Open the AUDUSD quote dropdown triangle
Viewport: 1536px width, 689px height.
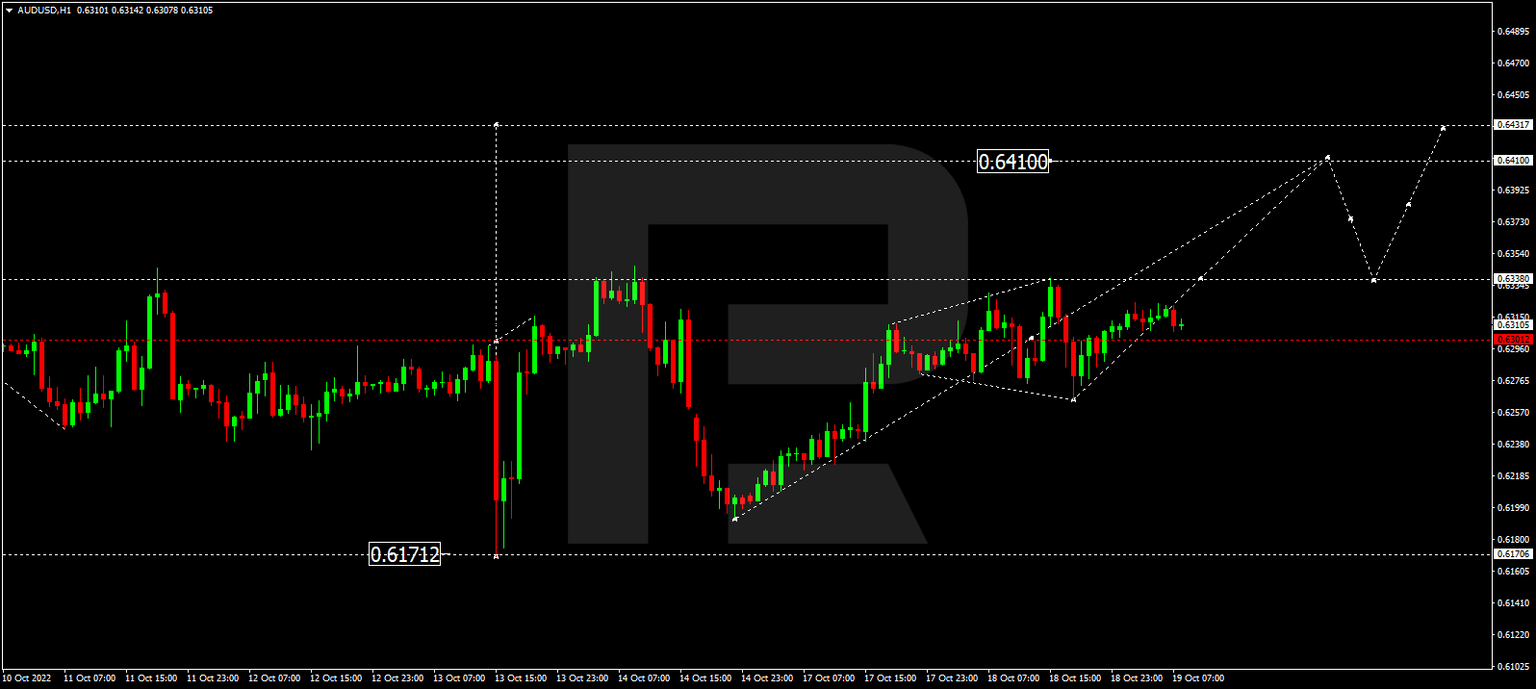(x=8, y=12)
